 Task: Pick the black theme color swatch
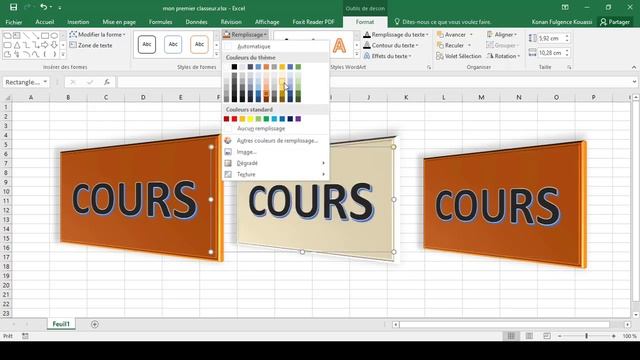coord(234,67)
